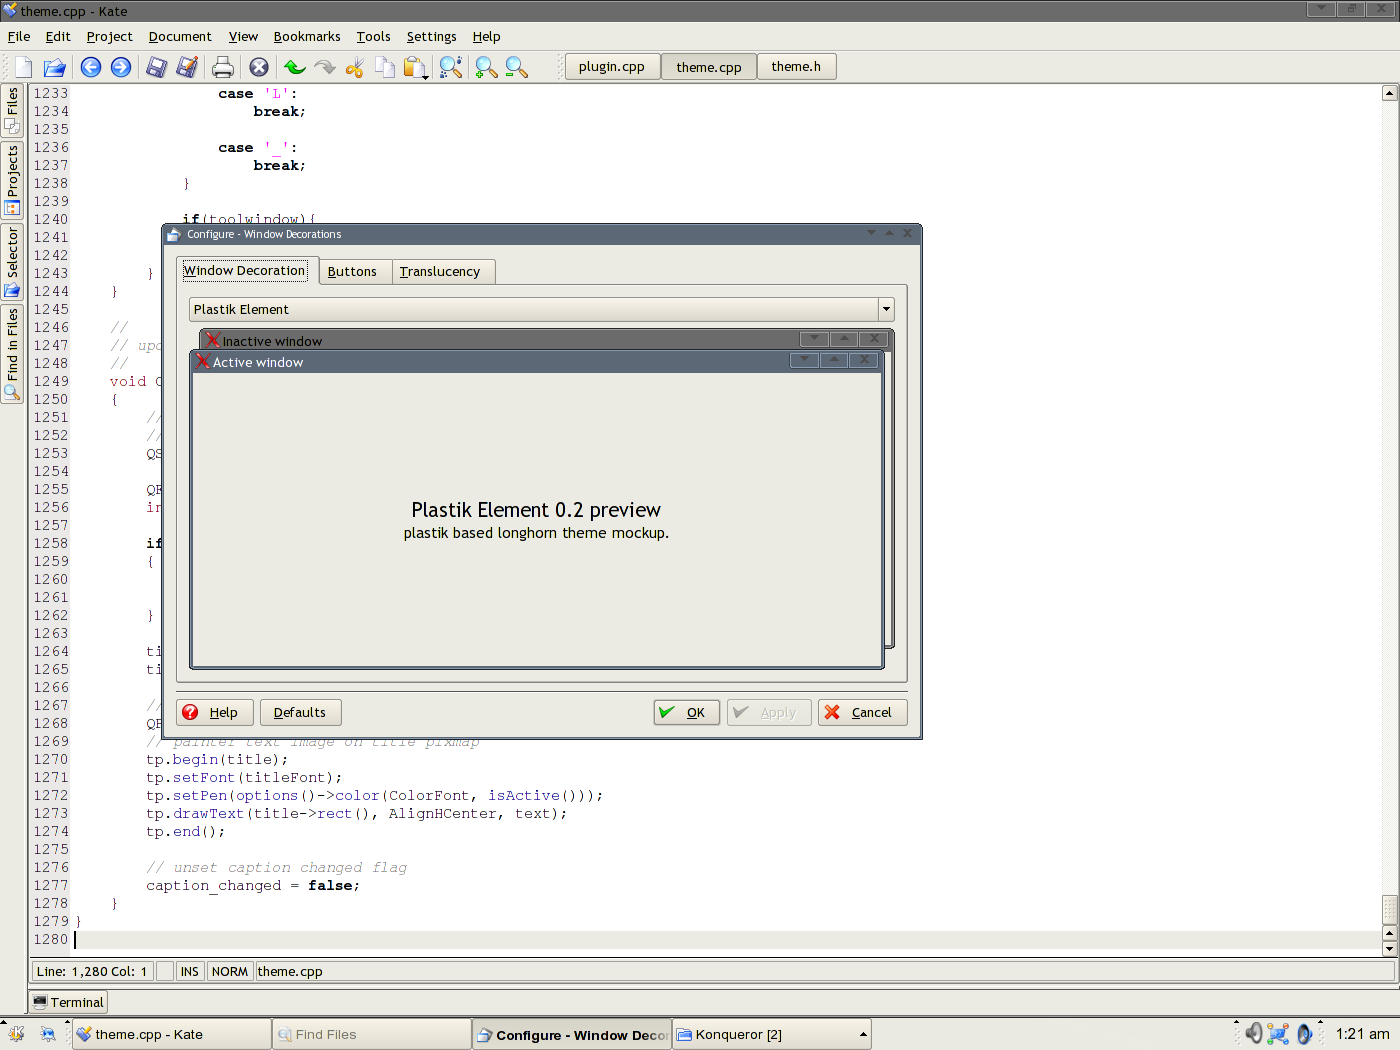Cancel the Window Decorations dialog
Screen dimensions: 1400x1050
point(863,712)
